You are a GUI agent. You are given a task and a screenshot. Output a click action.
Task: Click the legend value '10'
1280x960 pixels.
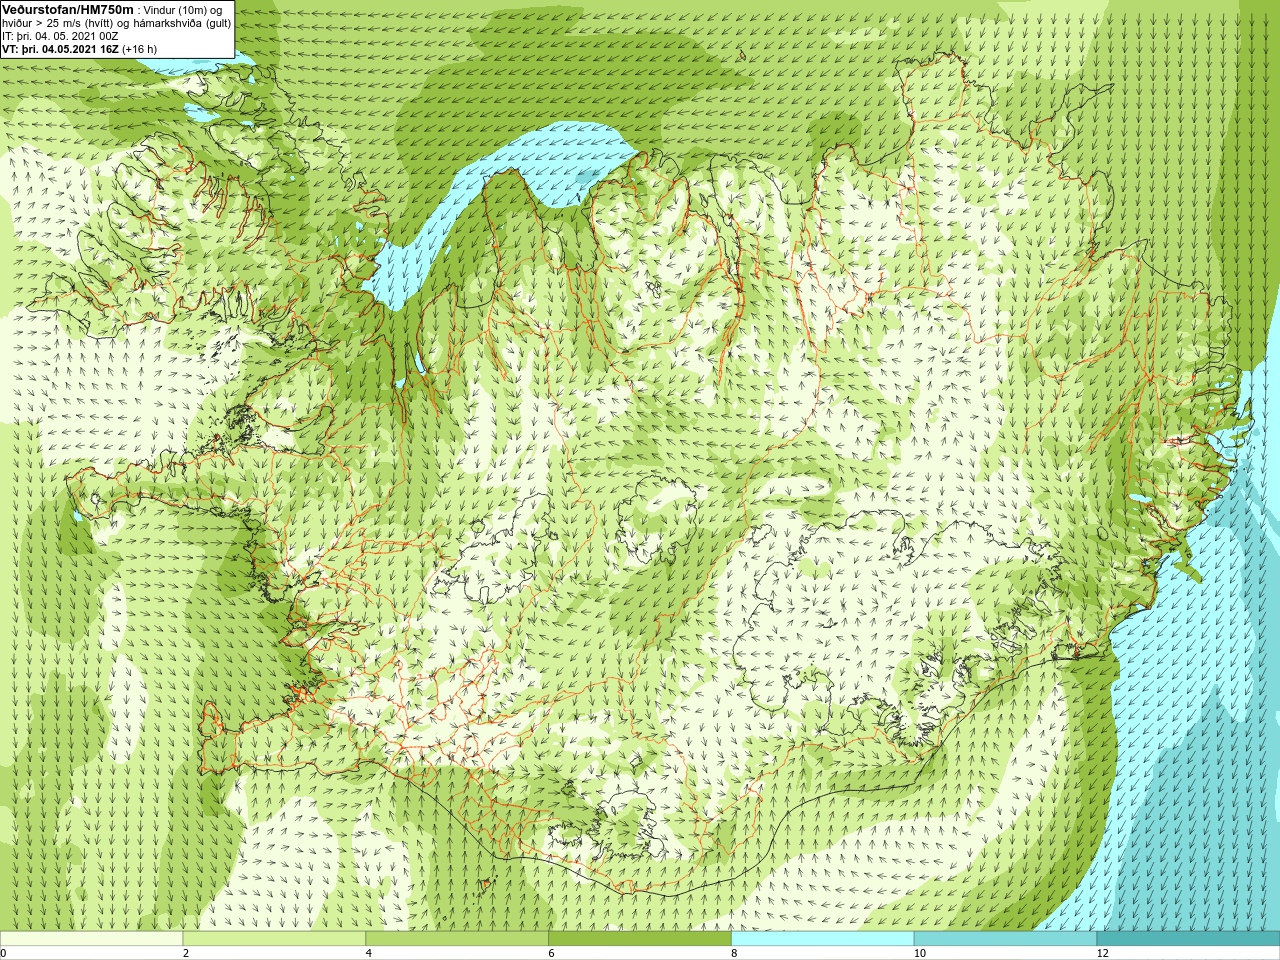pos(919,953)
